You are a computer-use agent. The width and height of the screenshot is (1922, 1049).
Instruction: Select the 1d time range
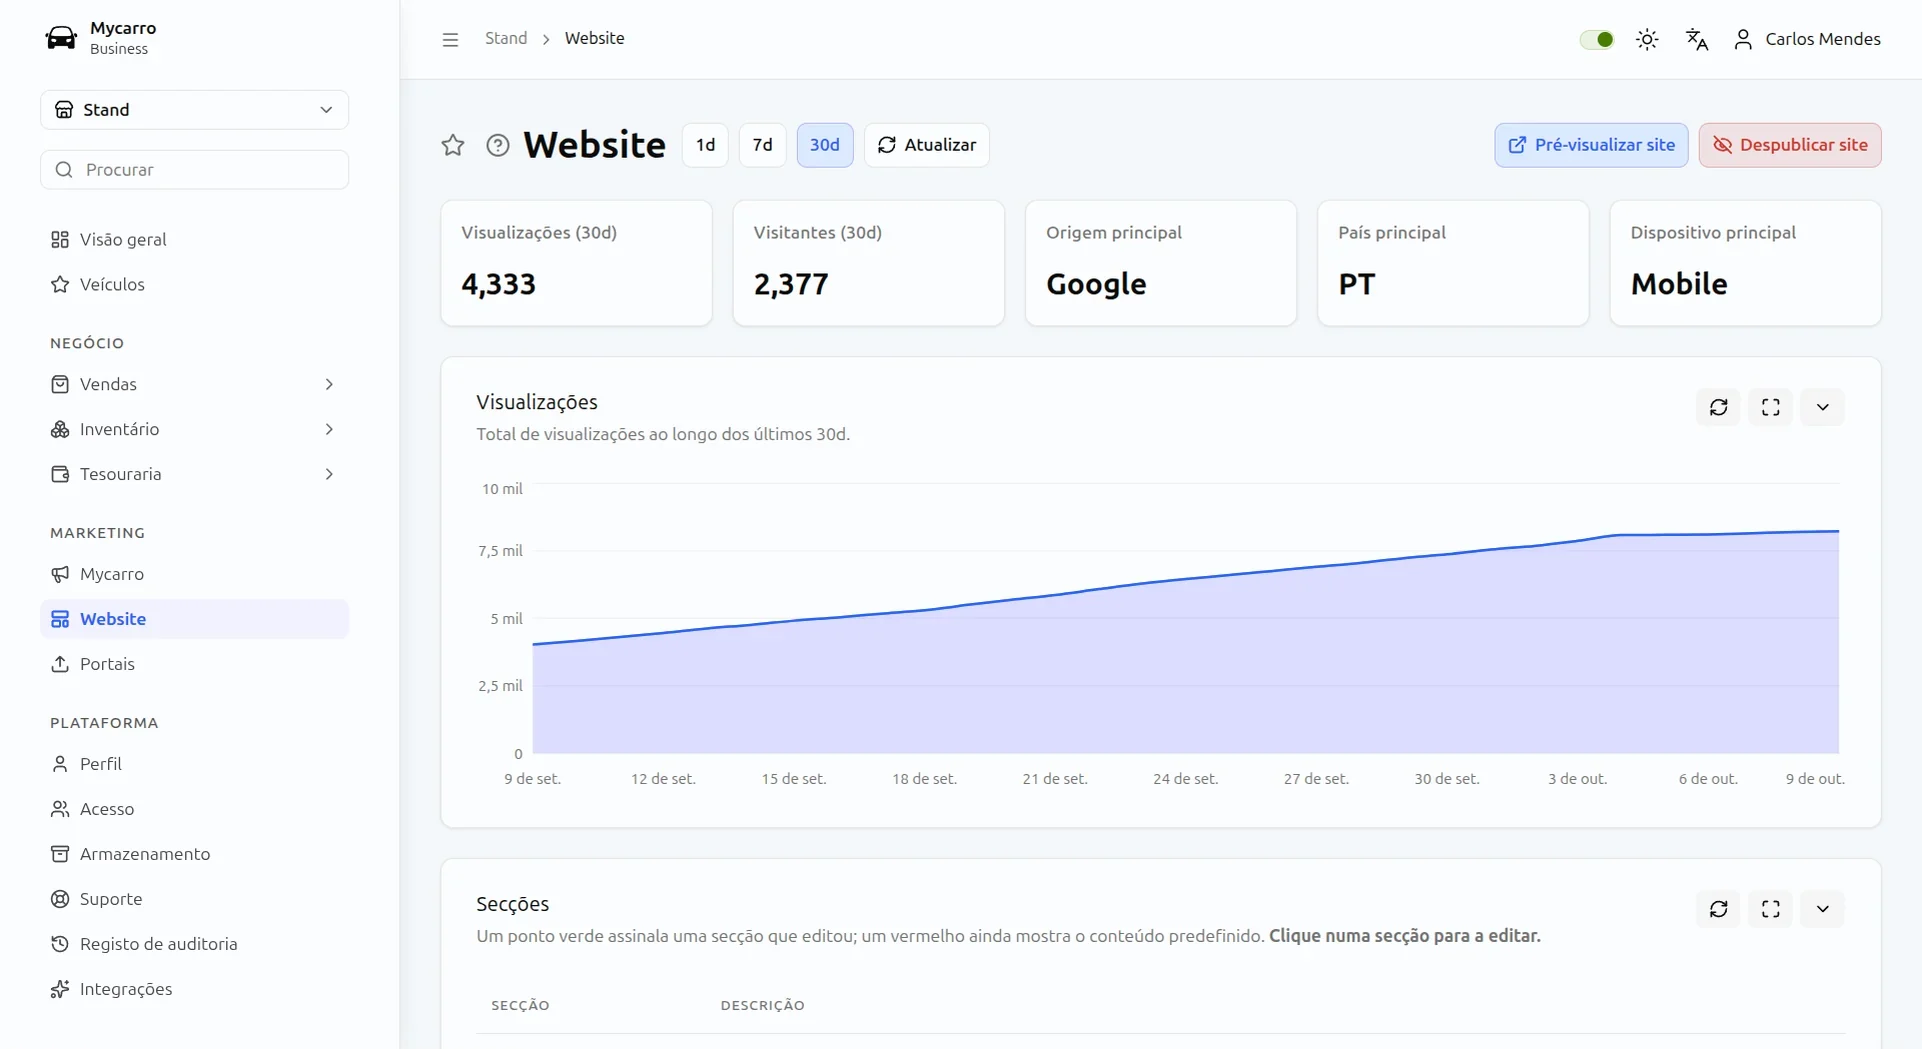(x=705, y=145)
